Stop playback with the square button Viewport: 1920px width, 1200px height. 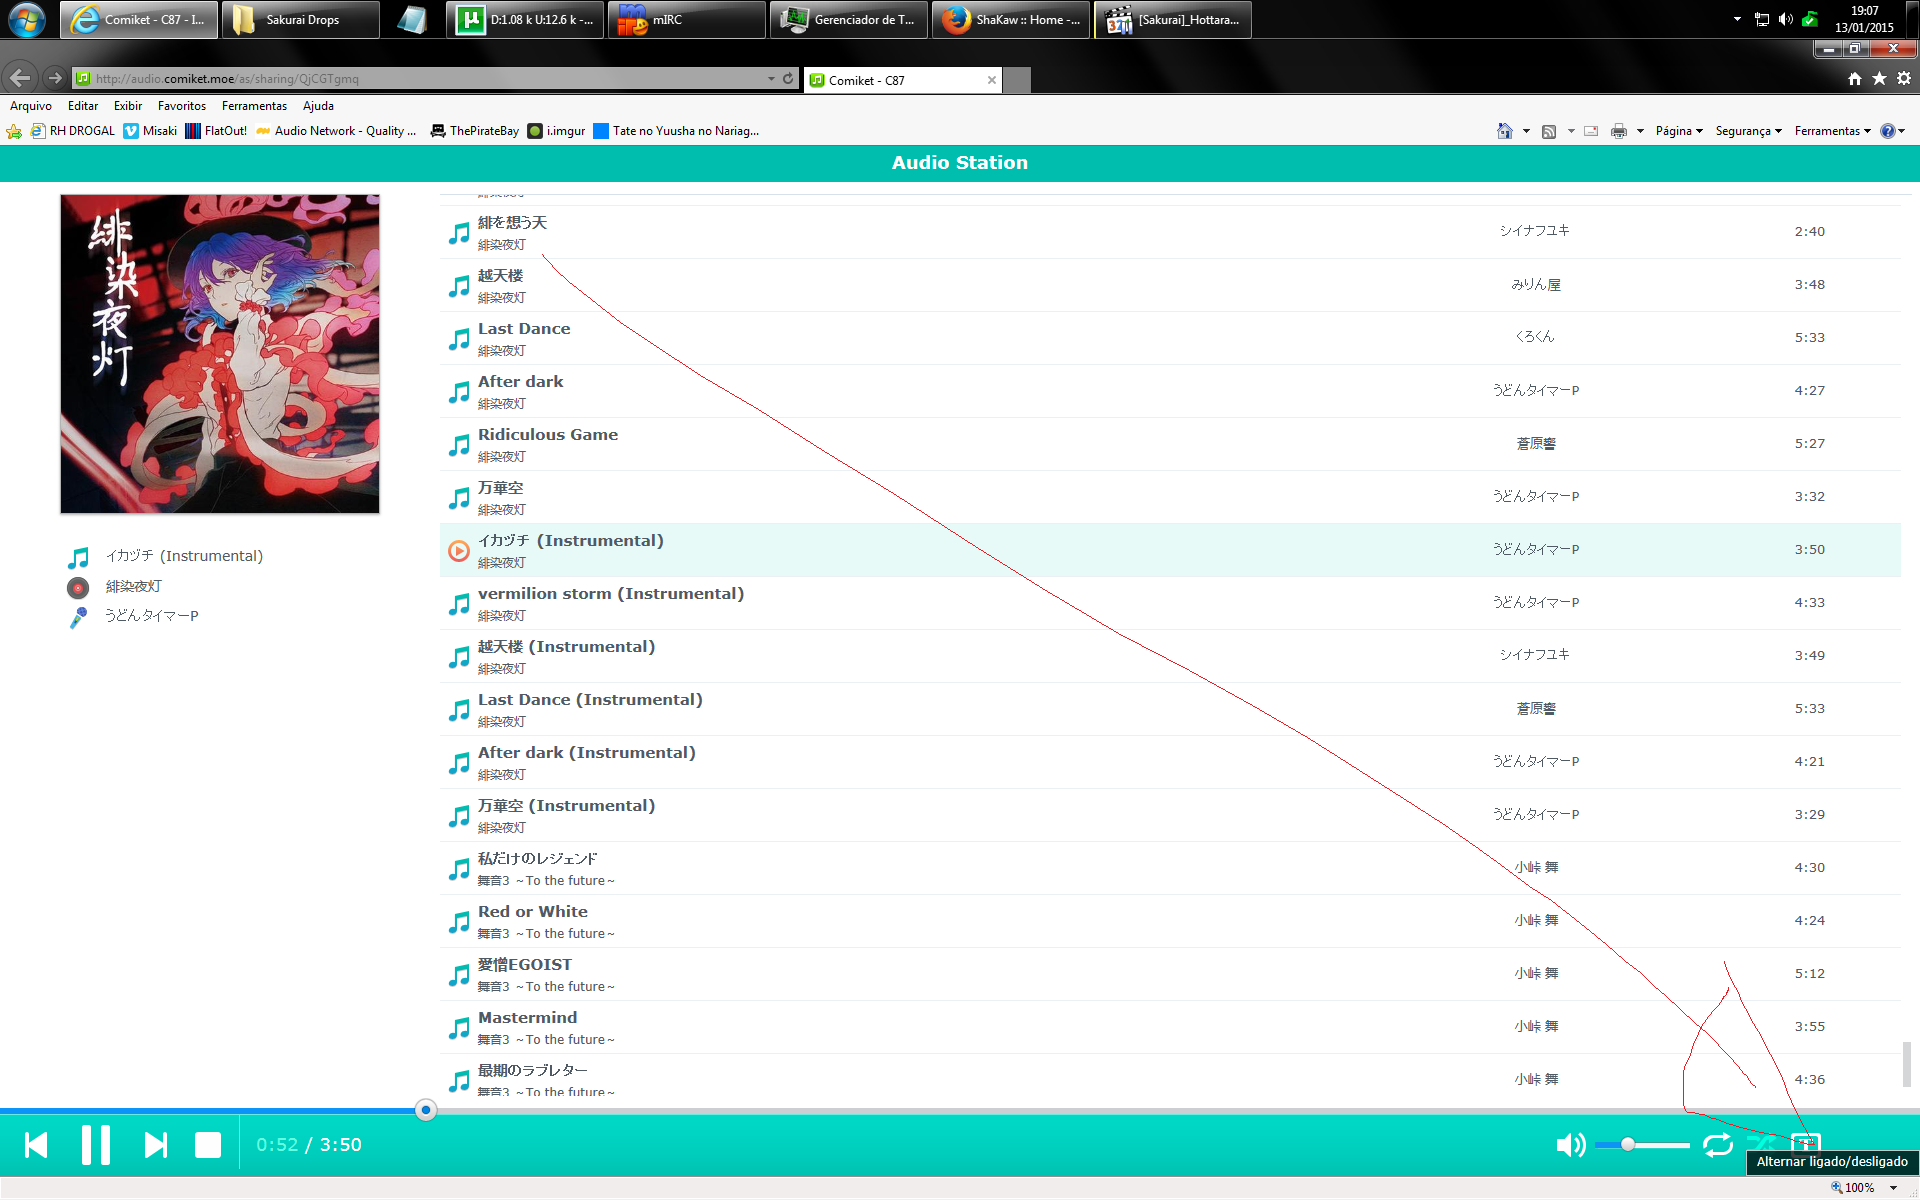(x=208, y=1145)
